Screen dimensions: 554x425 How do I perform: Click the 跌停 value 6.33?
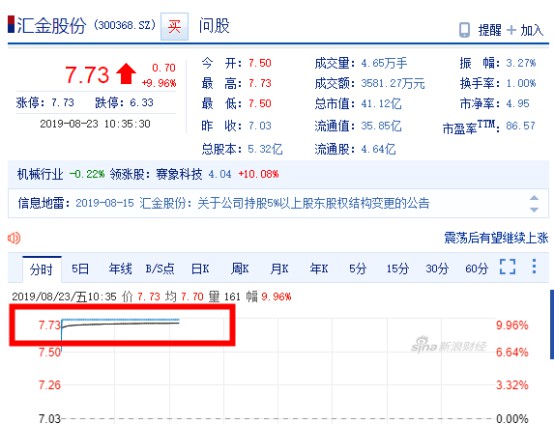[x=141, y=102]
